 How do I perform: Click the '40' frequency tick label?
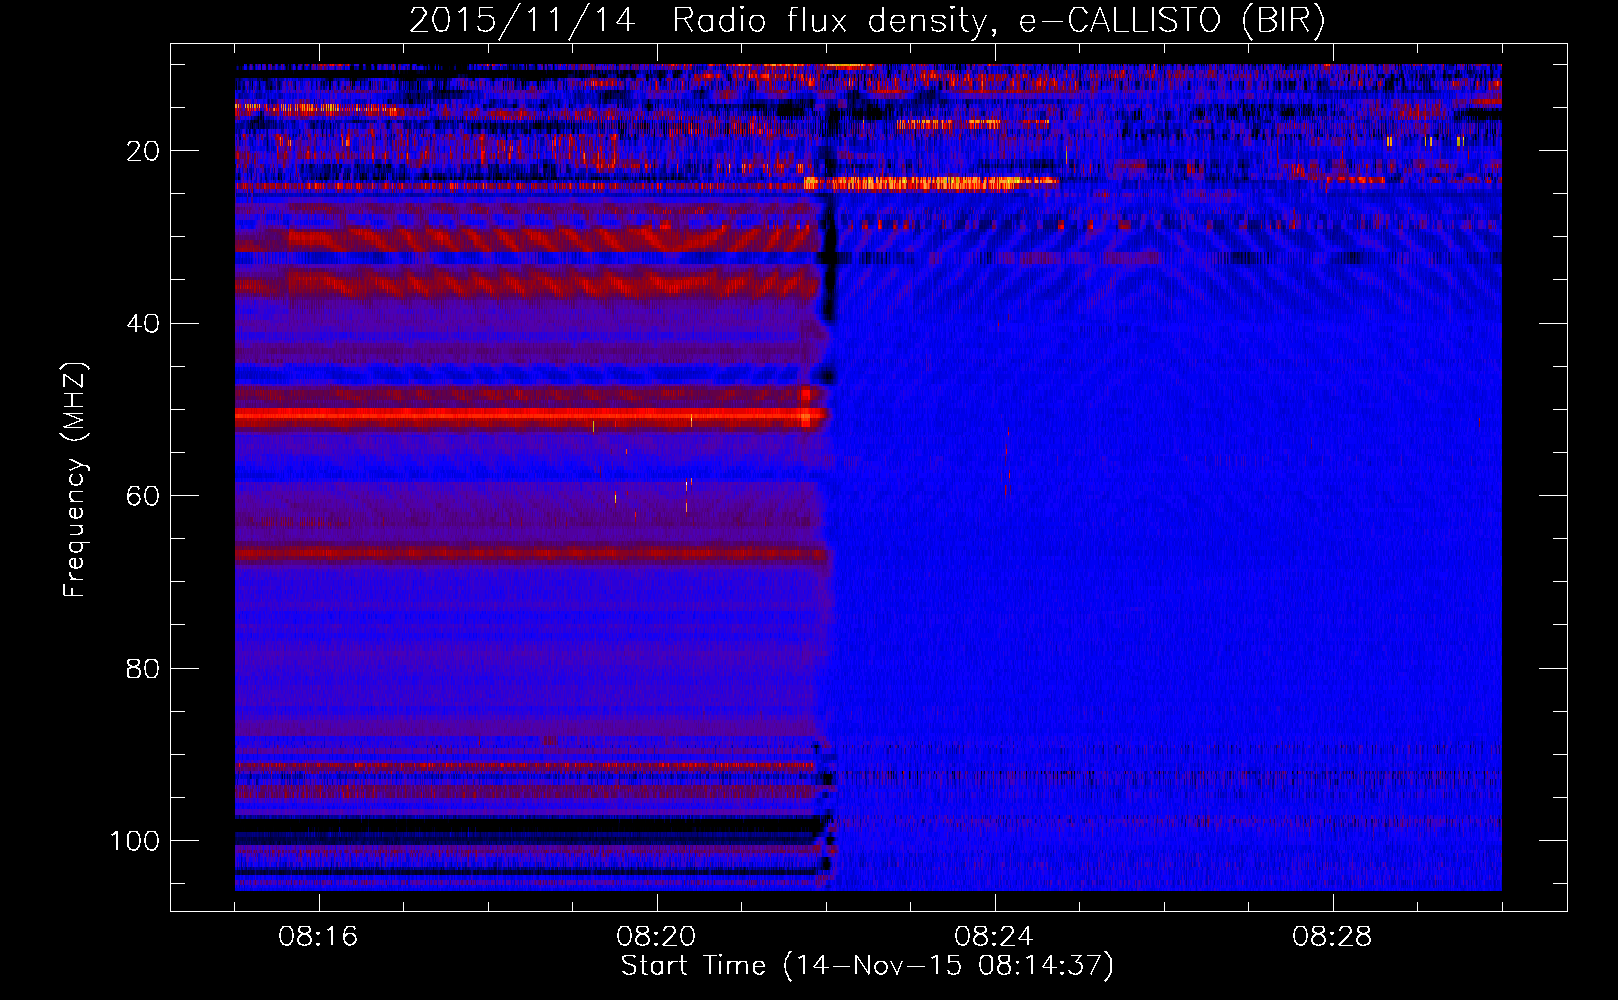143,324
